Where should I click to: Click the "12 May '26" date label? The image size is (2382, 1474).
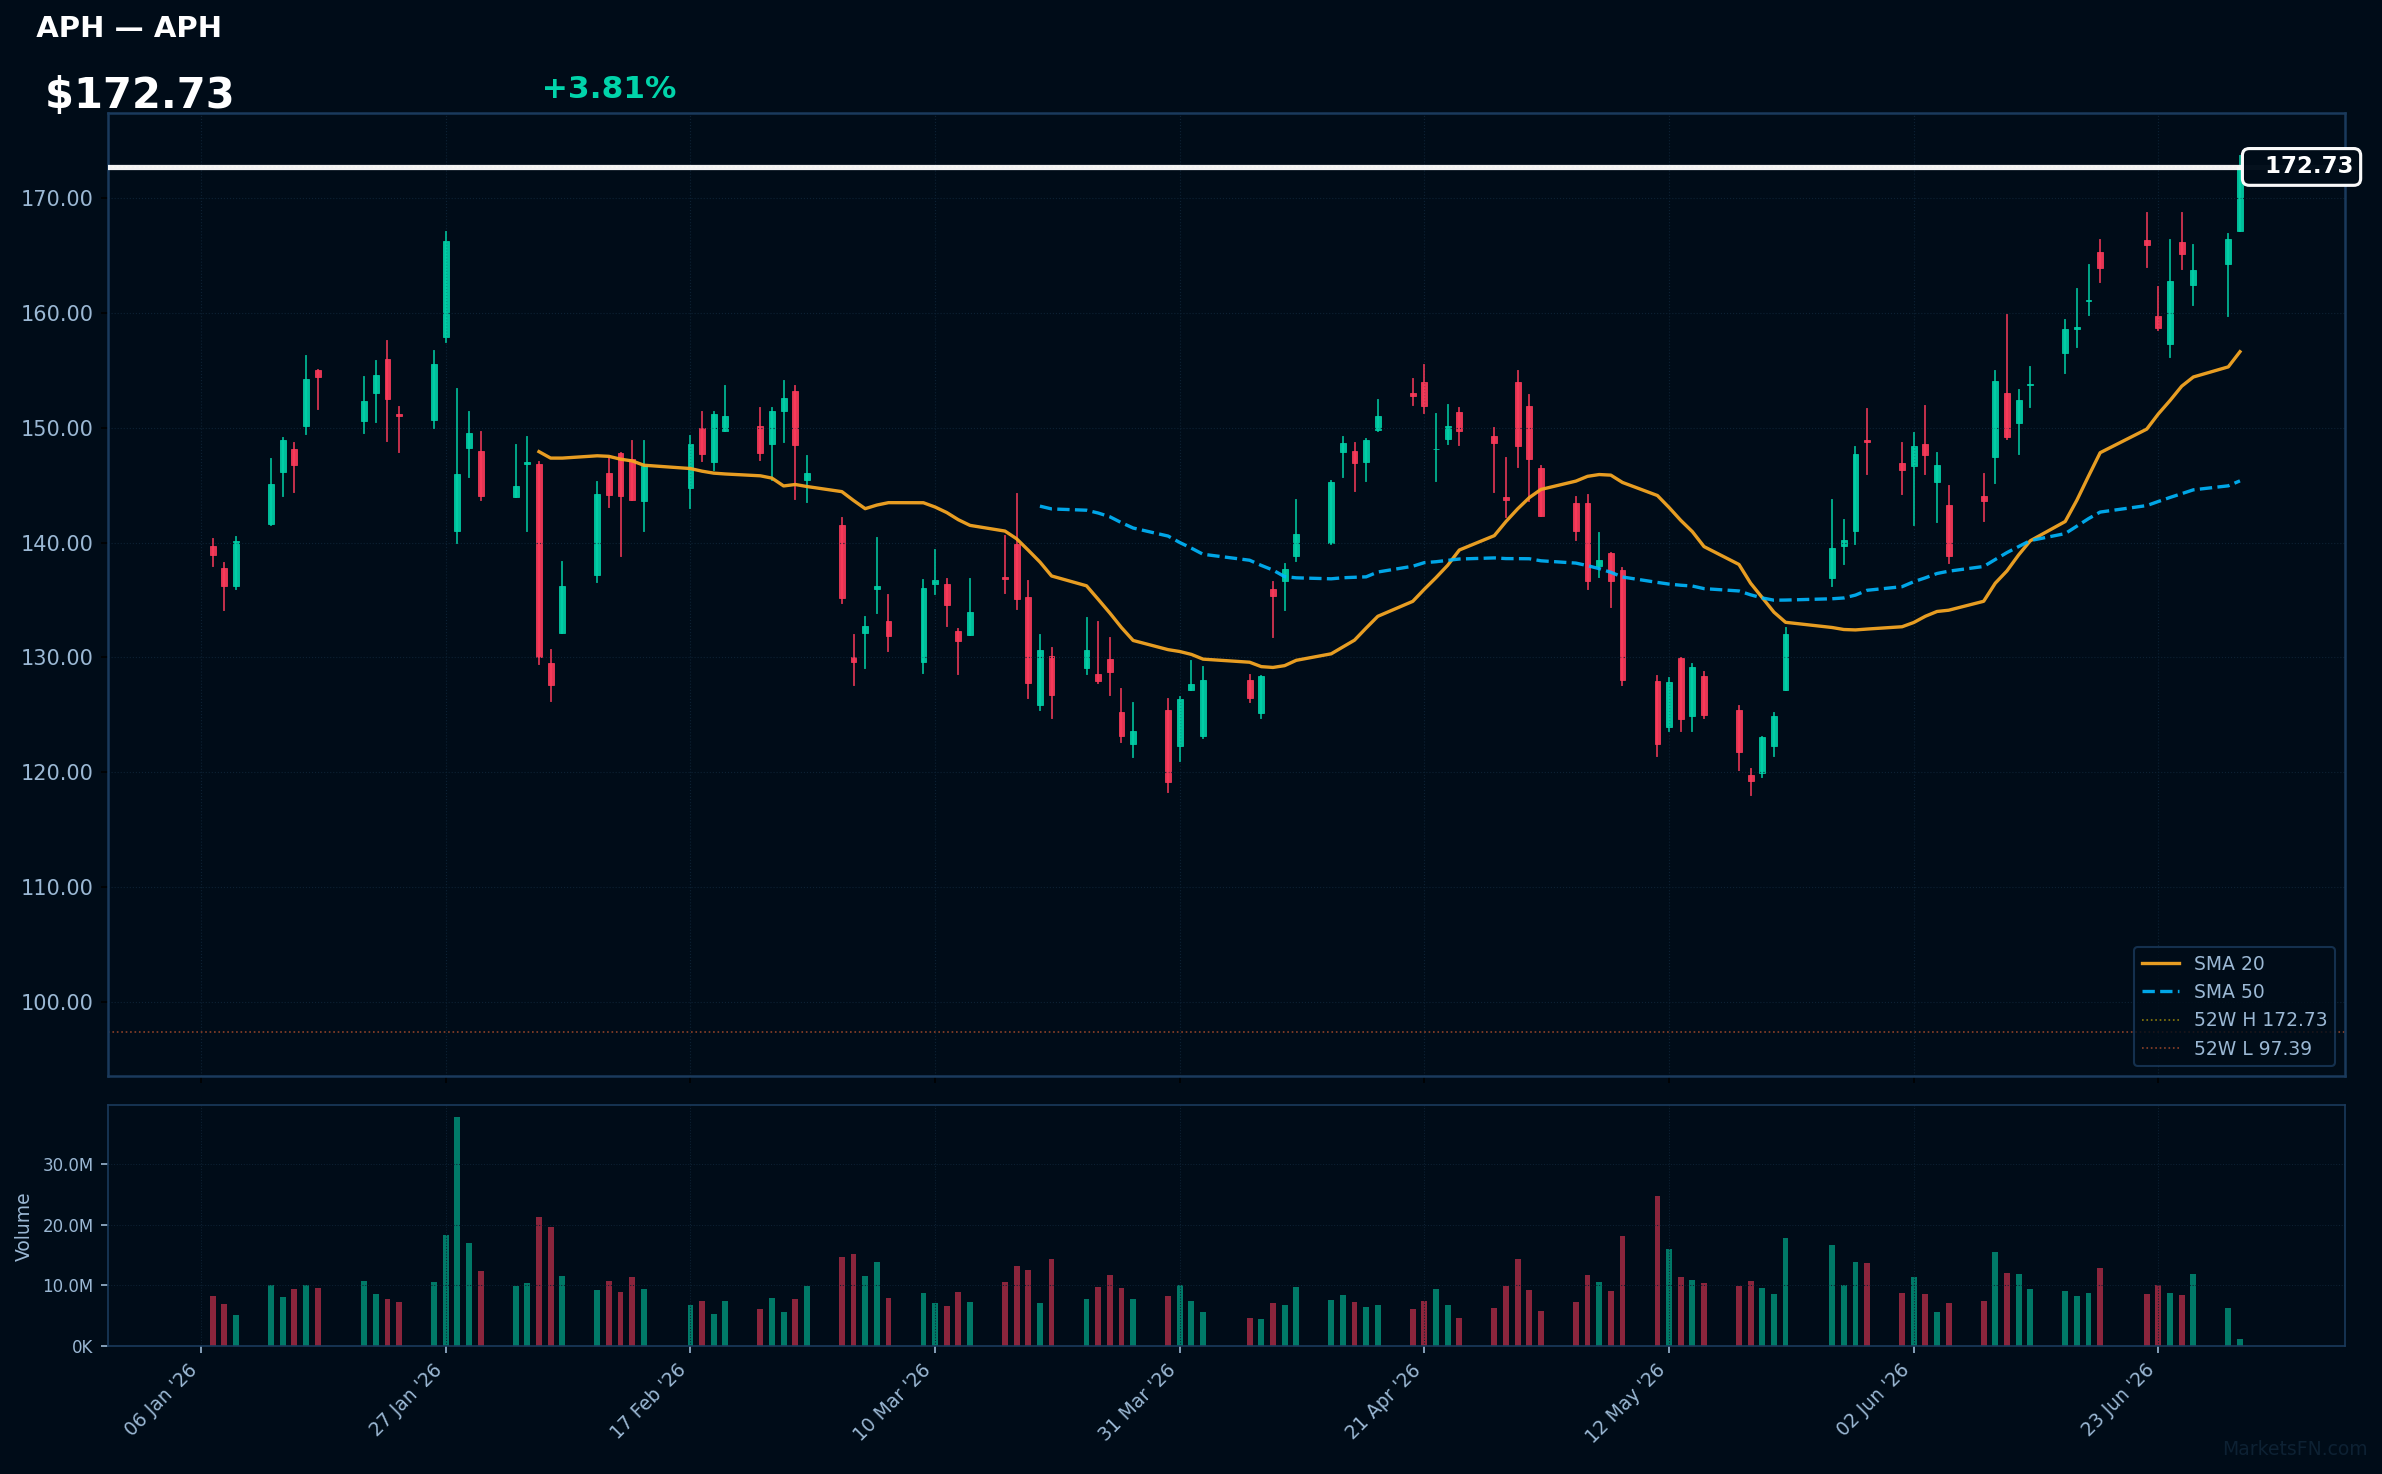click(x=1626, y=1401)
